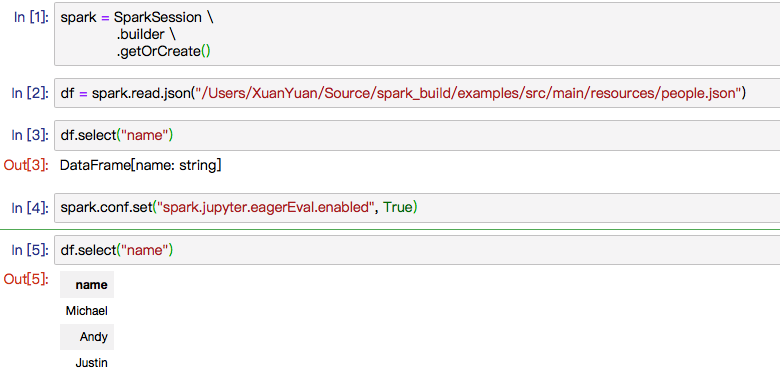
Task: Click the True keyword in cell 4
Action: [x=398, y=207]
